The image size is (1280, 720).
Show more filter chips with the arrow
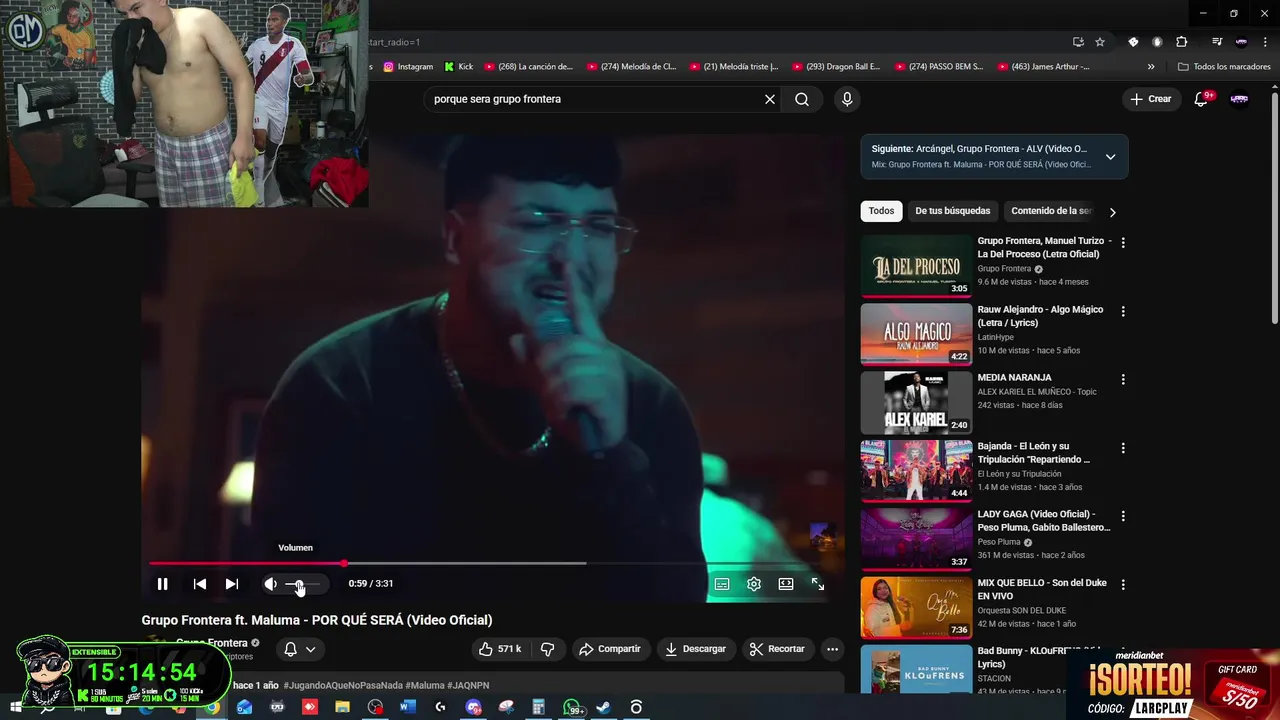[x=1112, y=212]
